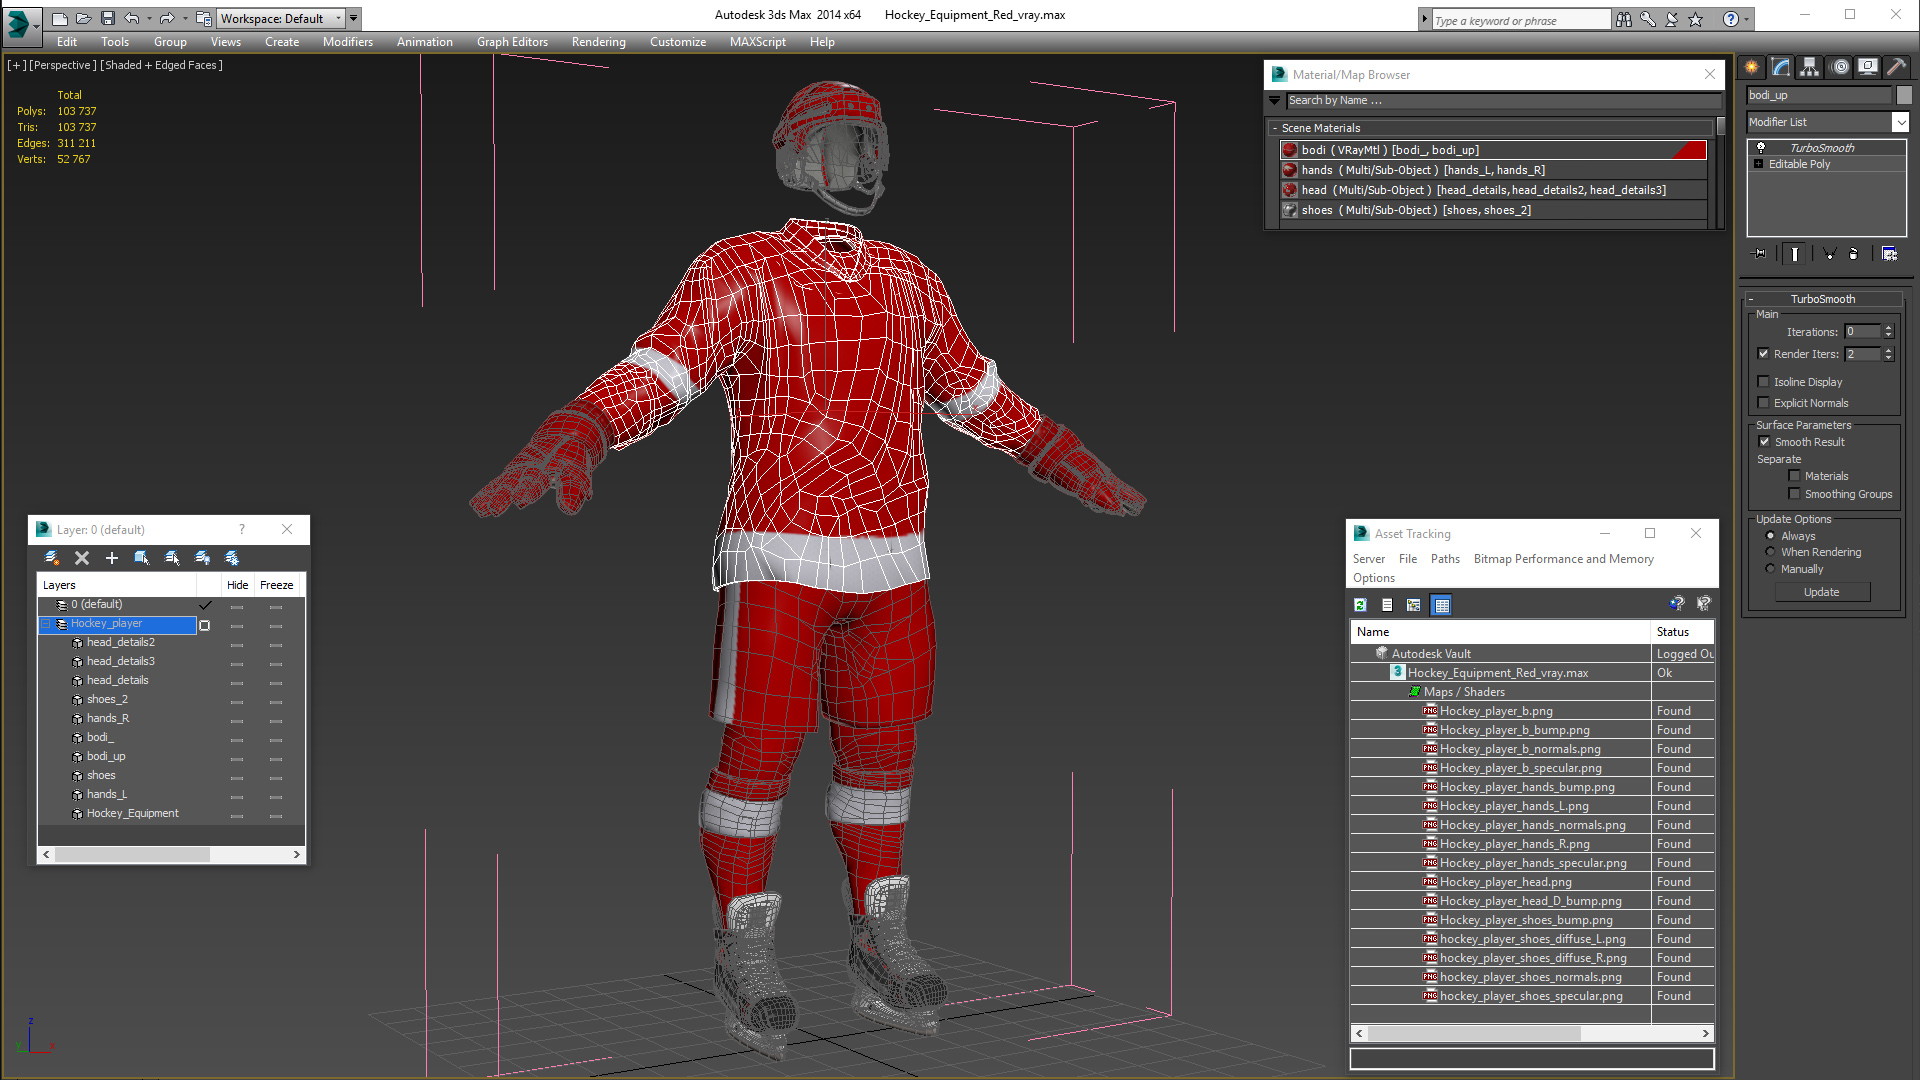This screenshot has height=1080, width=1920.
Task: Highlight selected objects' layers icon
Action: coord(172,558)
